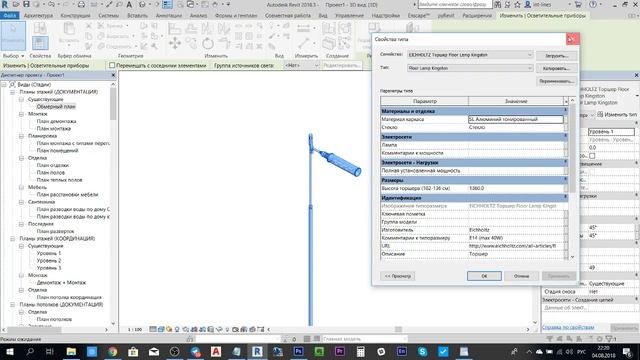The width and height of the screenshot is (640, 360).
Task: Open the Вставить ribbon tab
Action: (x=138, y=16)
